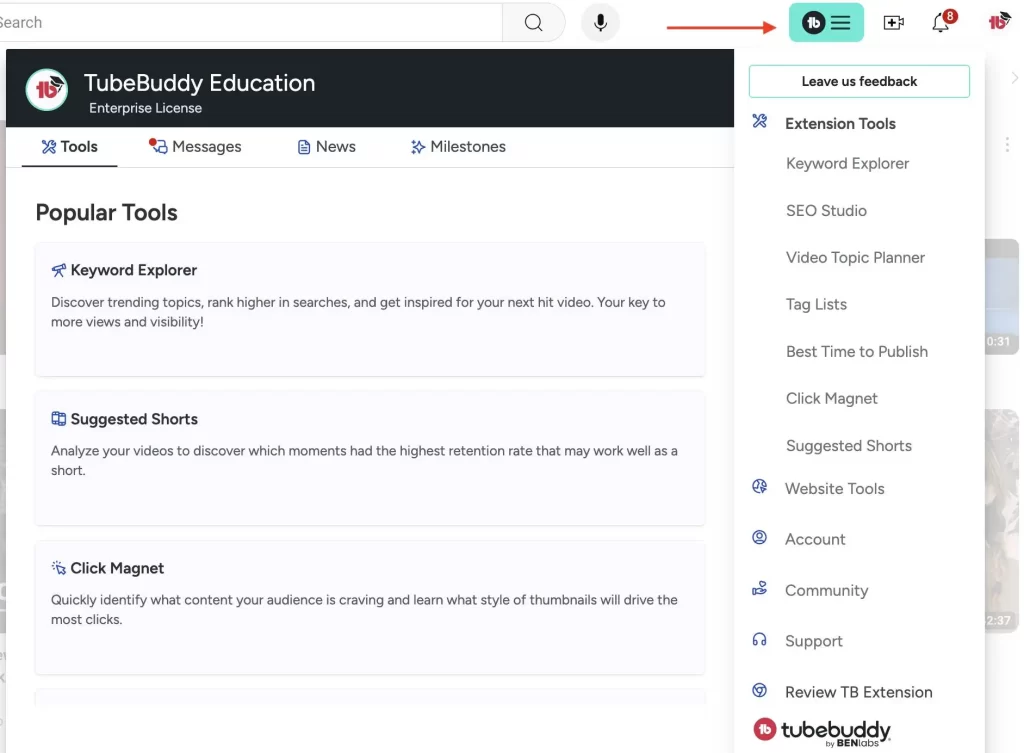This screenshot has height=753, width=1024.
Task: Click the Review TB Extension icon
Action: point(759,690)
